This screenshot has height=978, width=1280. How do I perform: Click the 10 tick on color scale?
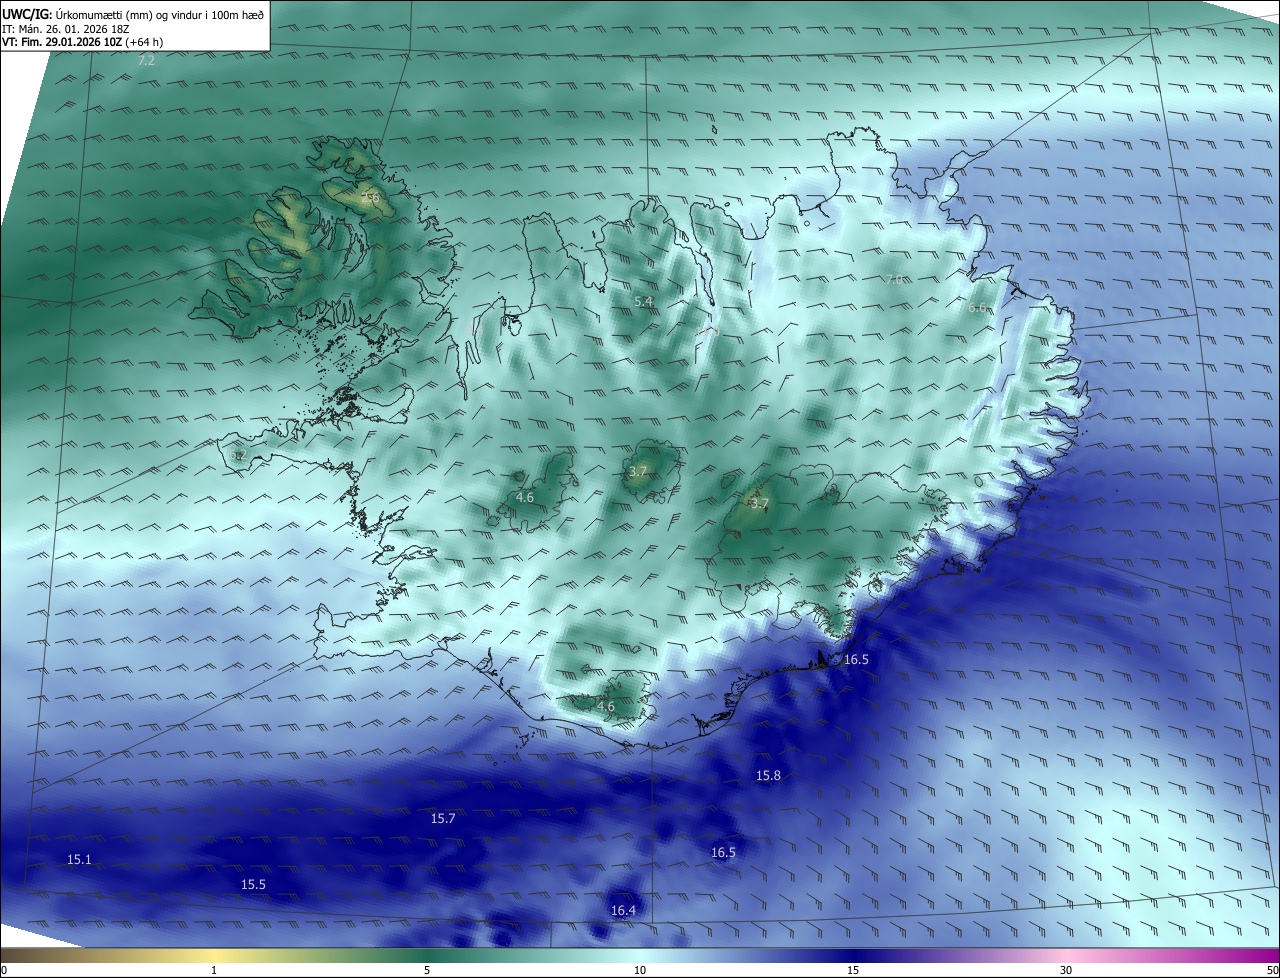click(x=640, y=970)
